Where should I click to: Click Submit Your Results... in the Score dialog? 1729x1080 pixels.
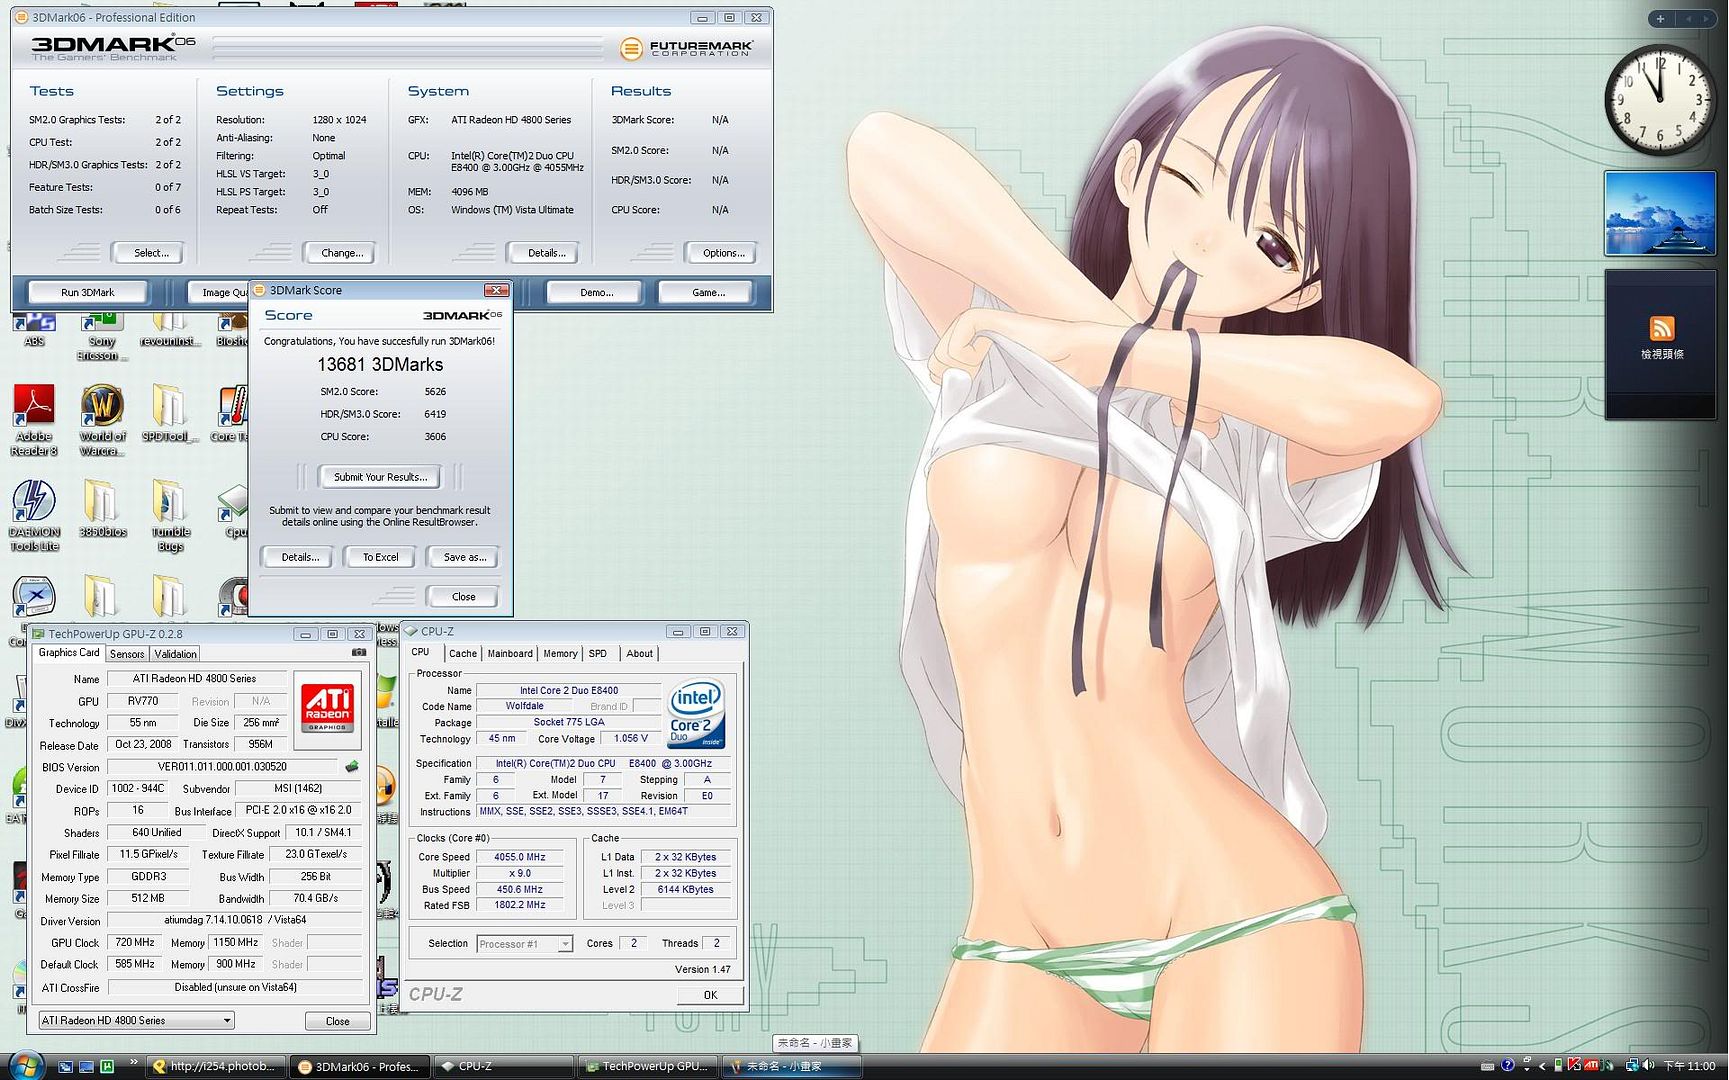click(380, 477)
